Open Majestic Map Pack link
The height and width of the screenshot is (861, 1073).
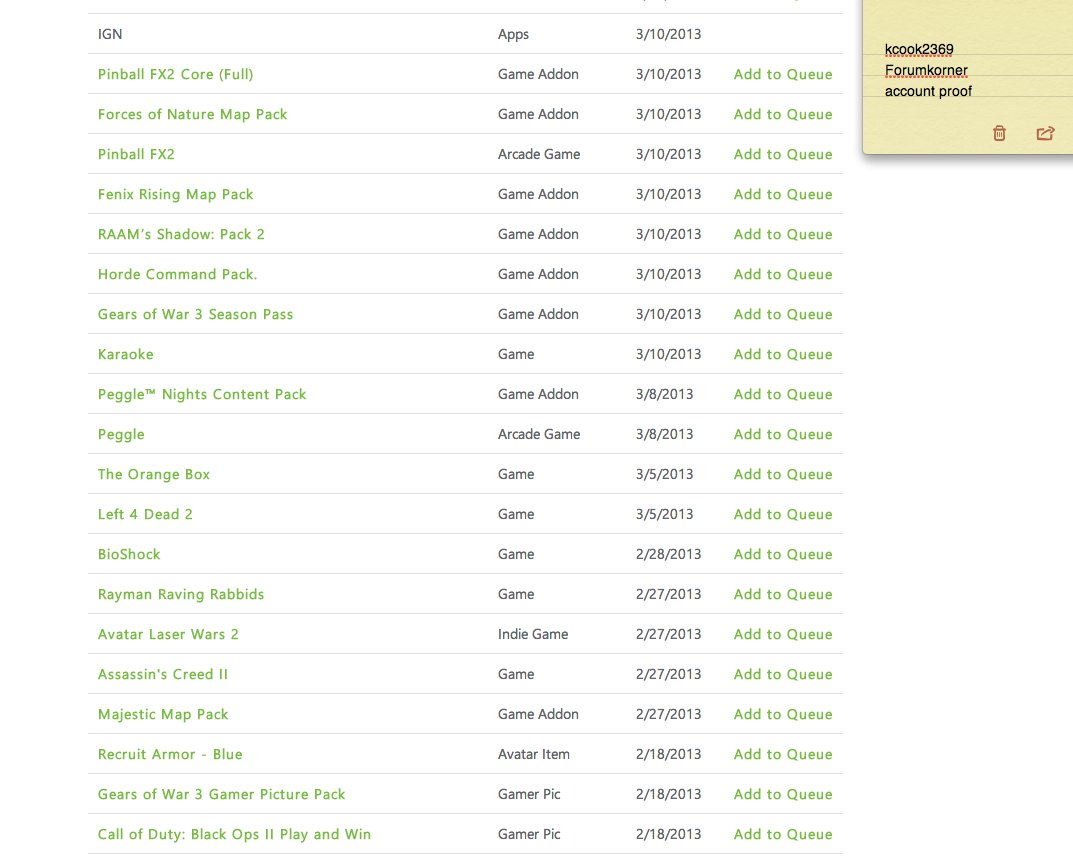click(163, 715)
